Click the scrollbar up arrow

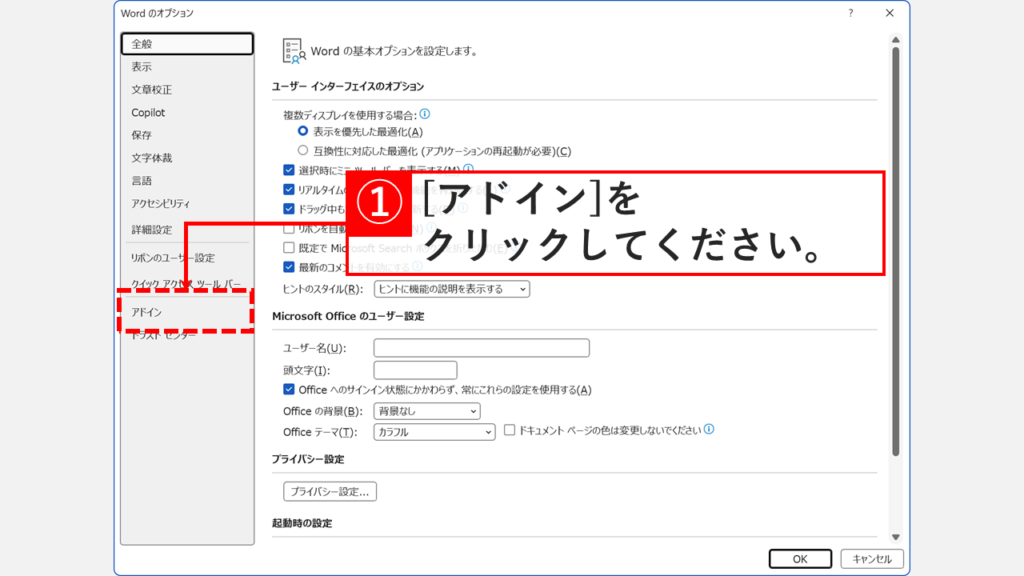tap(895, 40)
